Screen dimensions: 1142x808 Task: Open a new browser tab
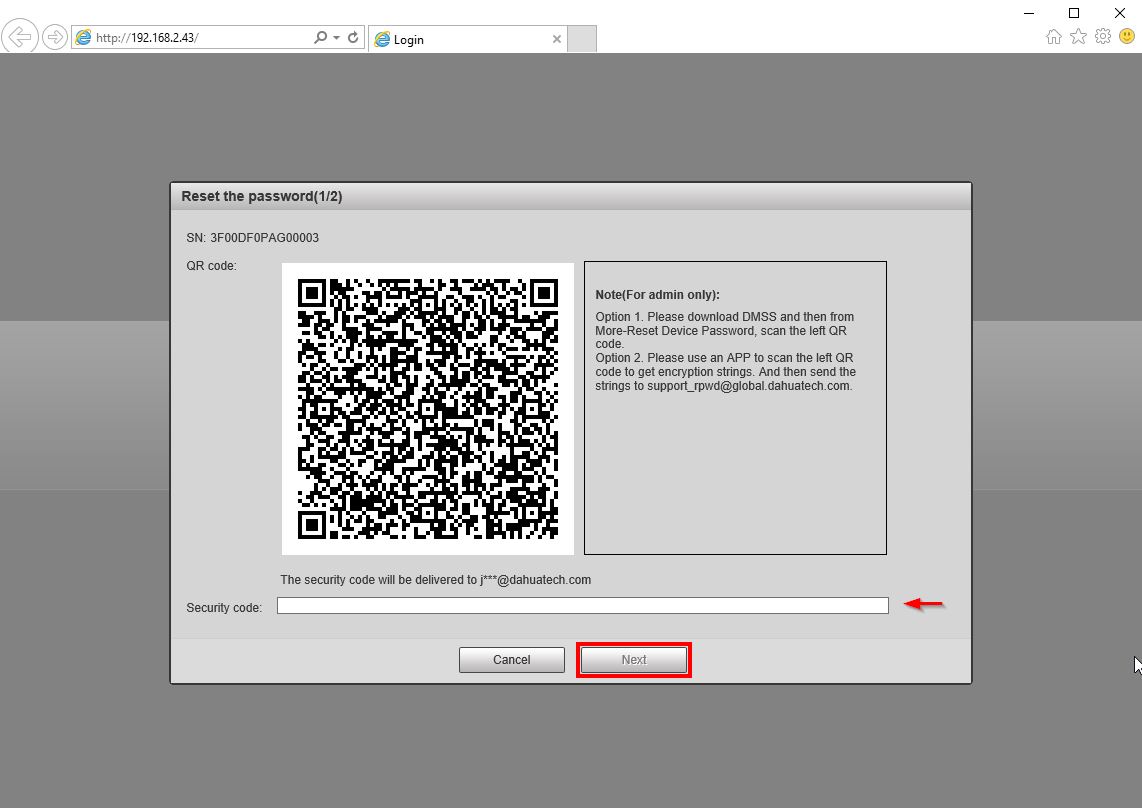click(583, 39)
